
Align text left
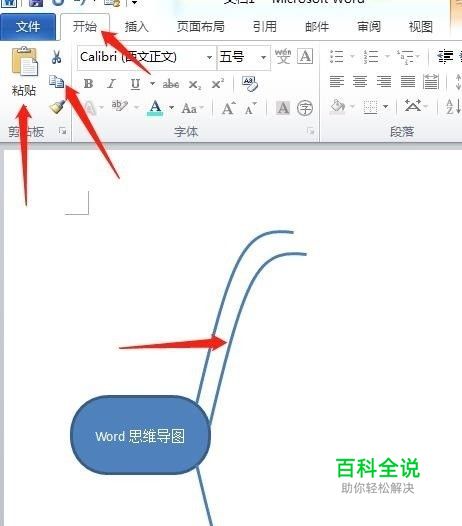(337, 82)
